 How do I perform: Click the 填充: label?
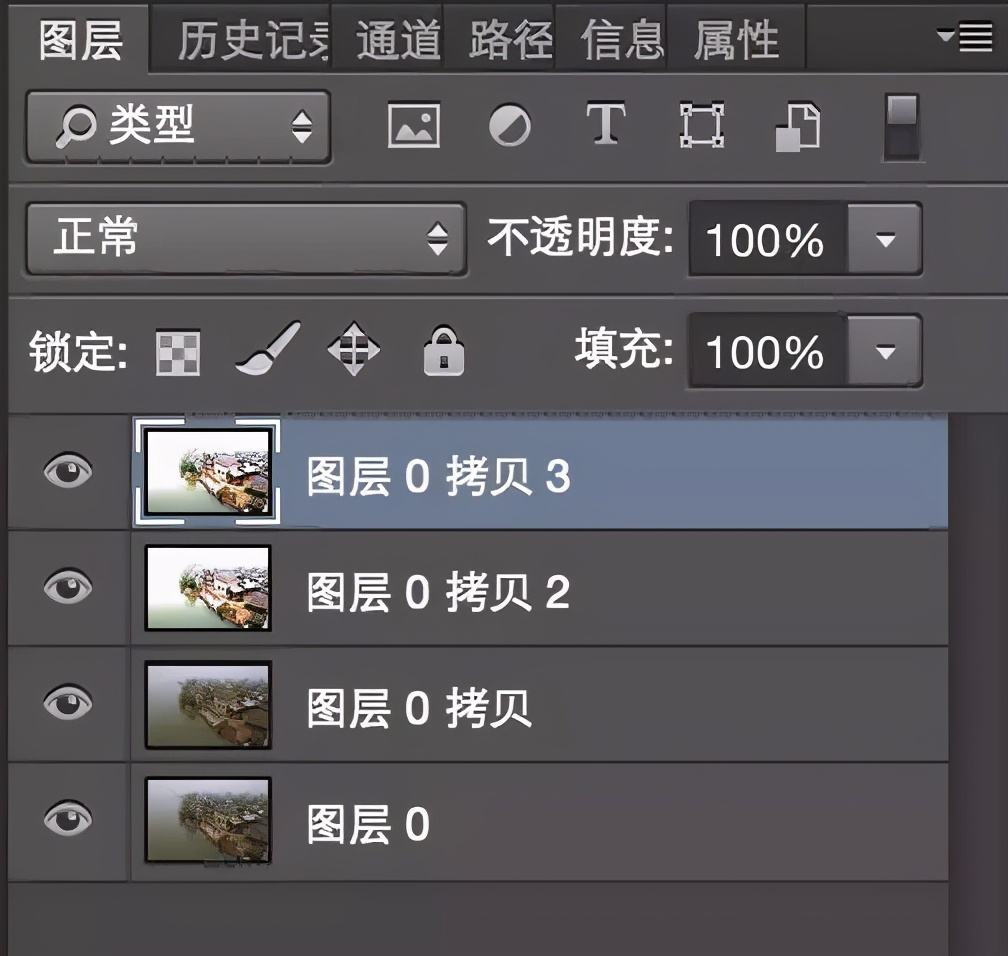pos(625,348)
